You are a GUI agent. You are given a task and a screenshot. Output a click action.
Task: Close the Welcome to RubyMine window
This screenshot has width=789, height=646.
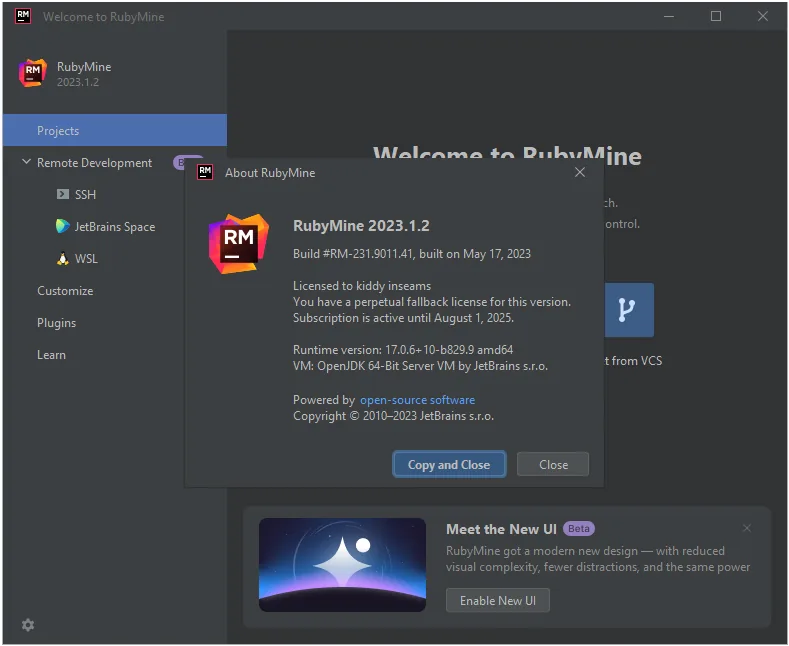pyautogui.click(x=763, y=16)
